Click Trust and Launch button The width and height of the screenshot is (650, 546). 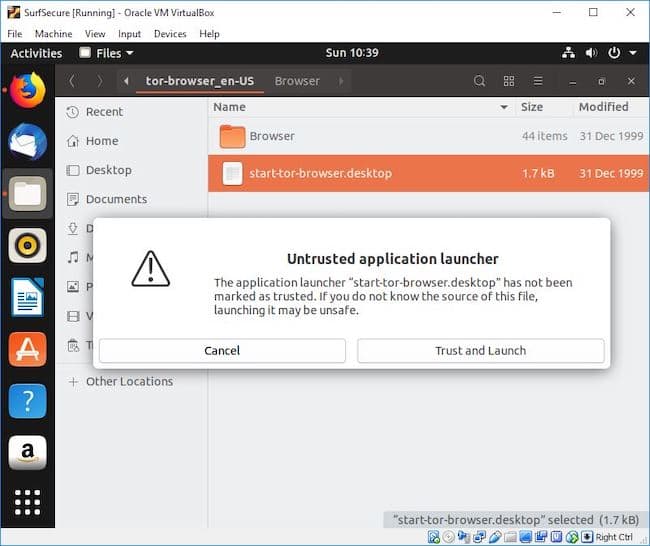[x=481, y=351]
